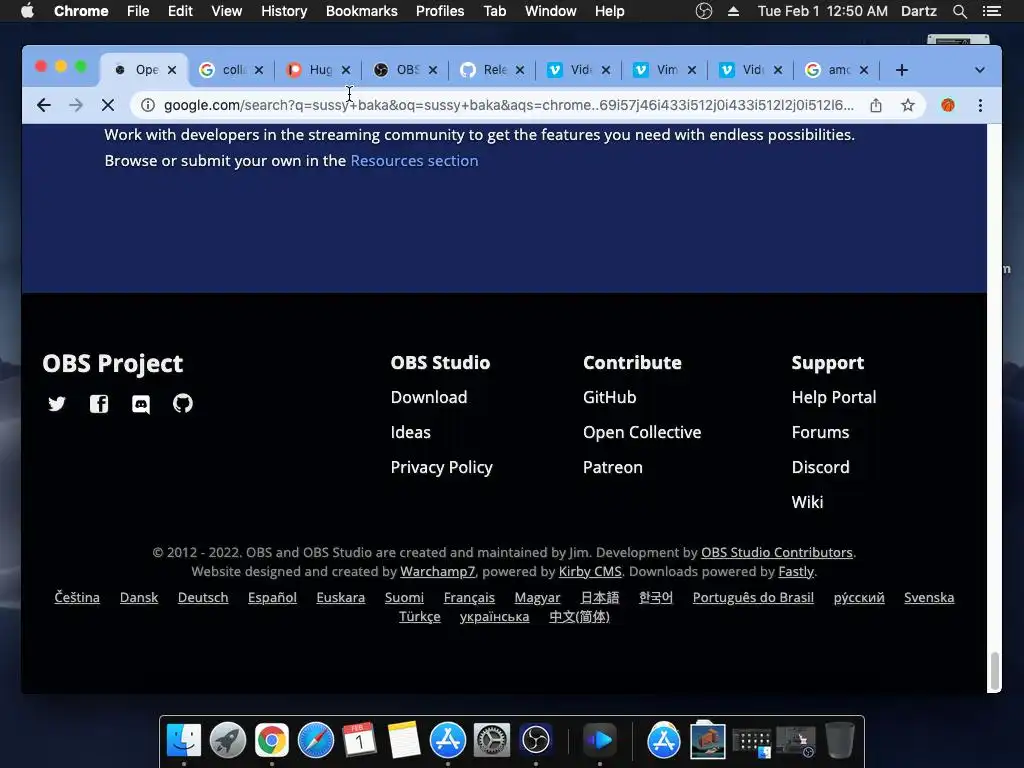Open the File menu
The height and width of the screenshot is (768, 1024).
pyautogui.click(x=138, y=11)
